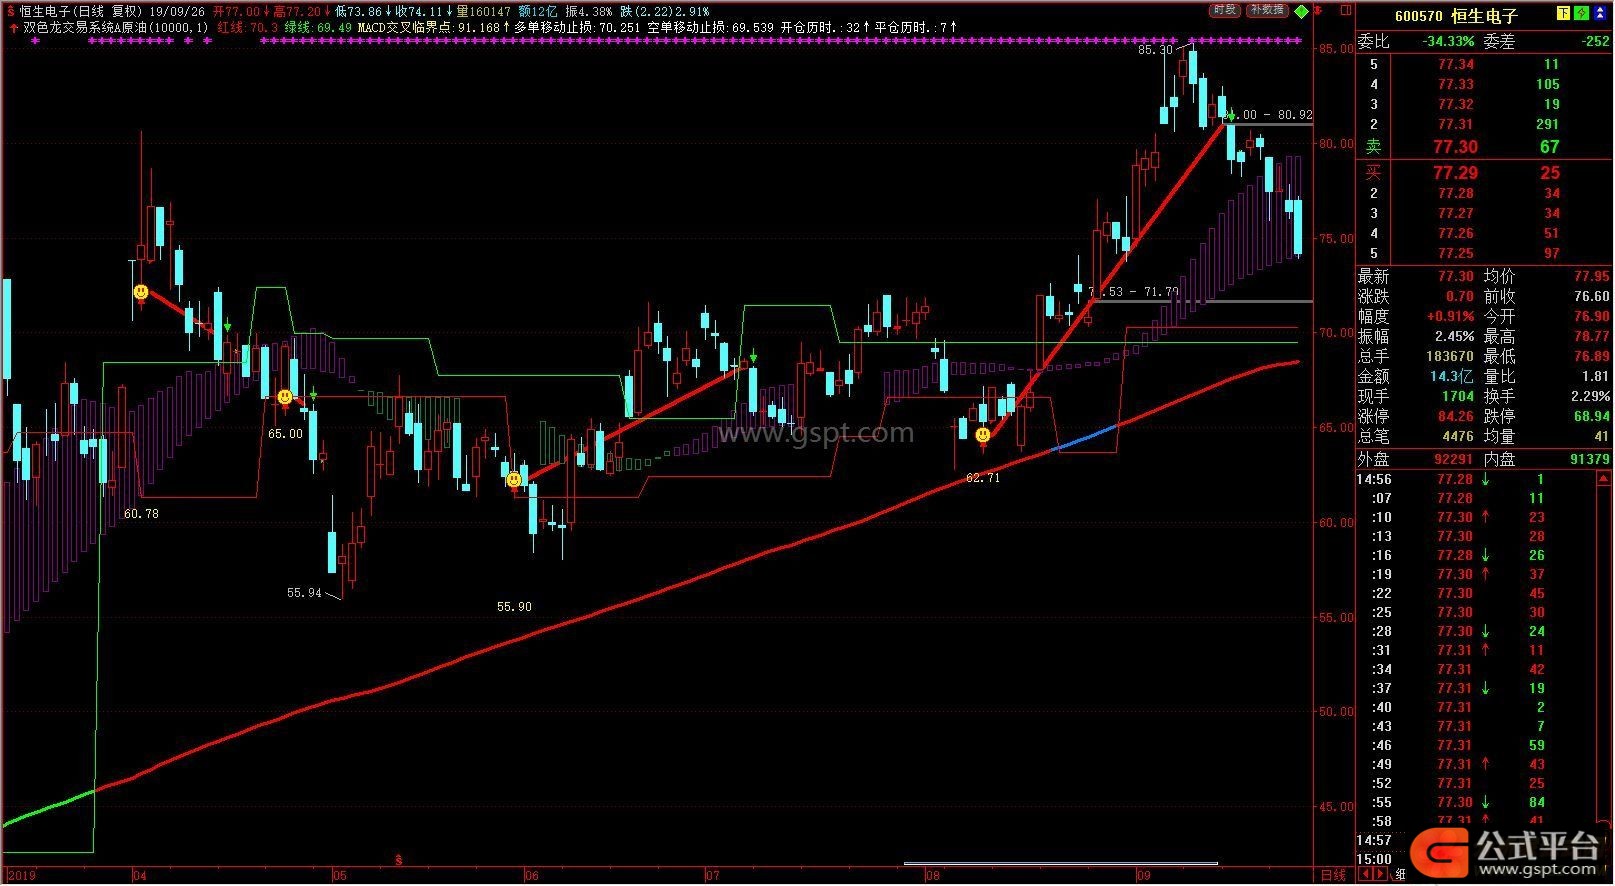This screenshot has width=1615, height=886.
Task: Click the yellow 下 icon by the stock name
Action: coord(1563,14)
